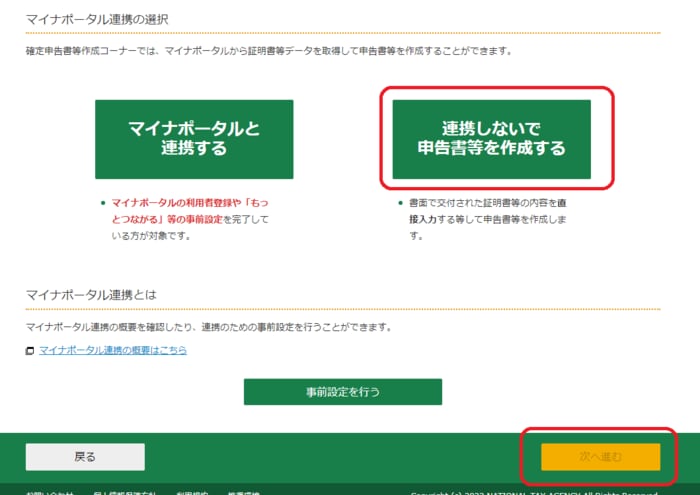700x495 pixels.
Task: Click the マイナポータル連携の選択 heading
Action: tap(97, 20)
